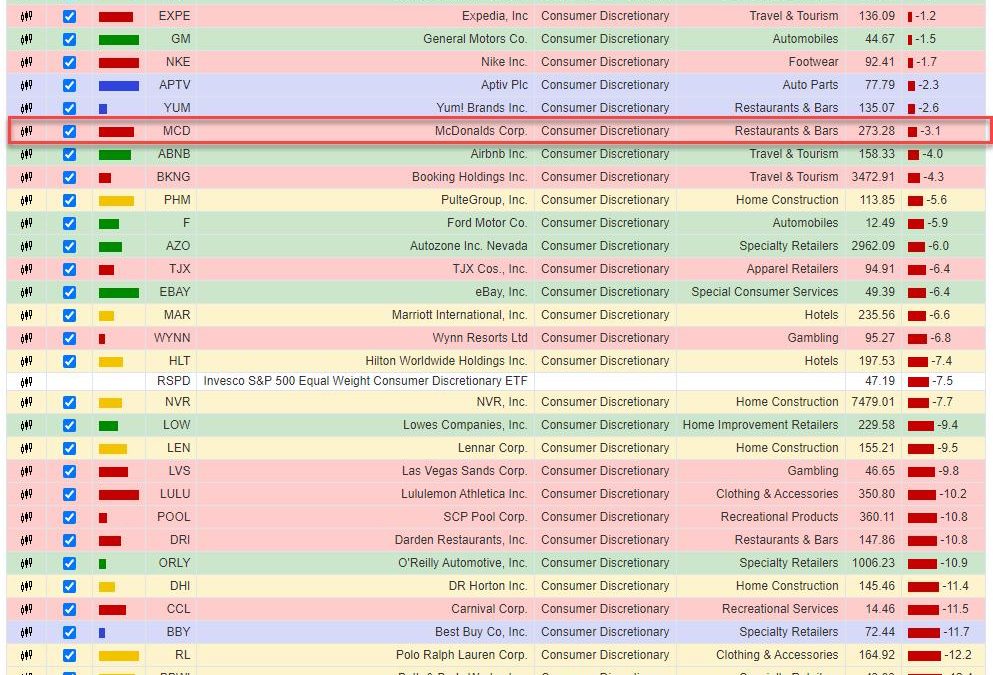Toggle the Airbnb ABNB checkbox
Viewport: 993px width, 675px height.
[70, 154]
